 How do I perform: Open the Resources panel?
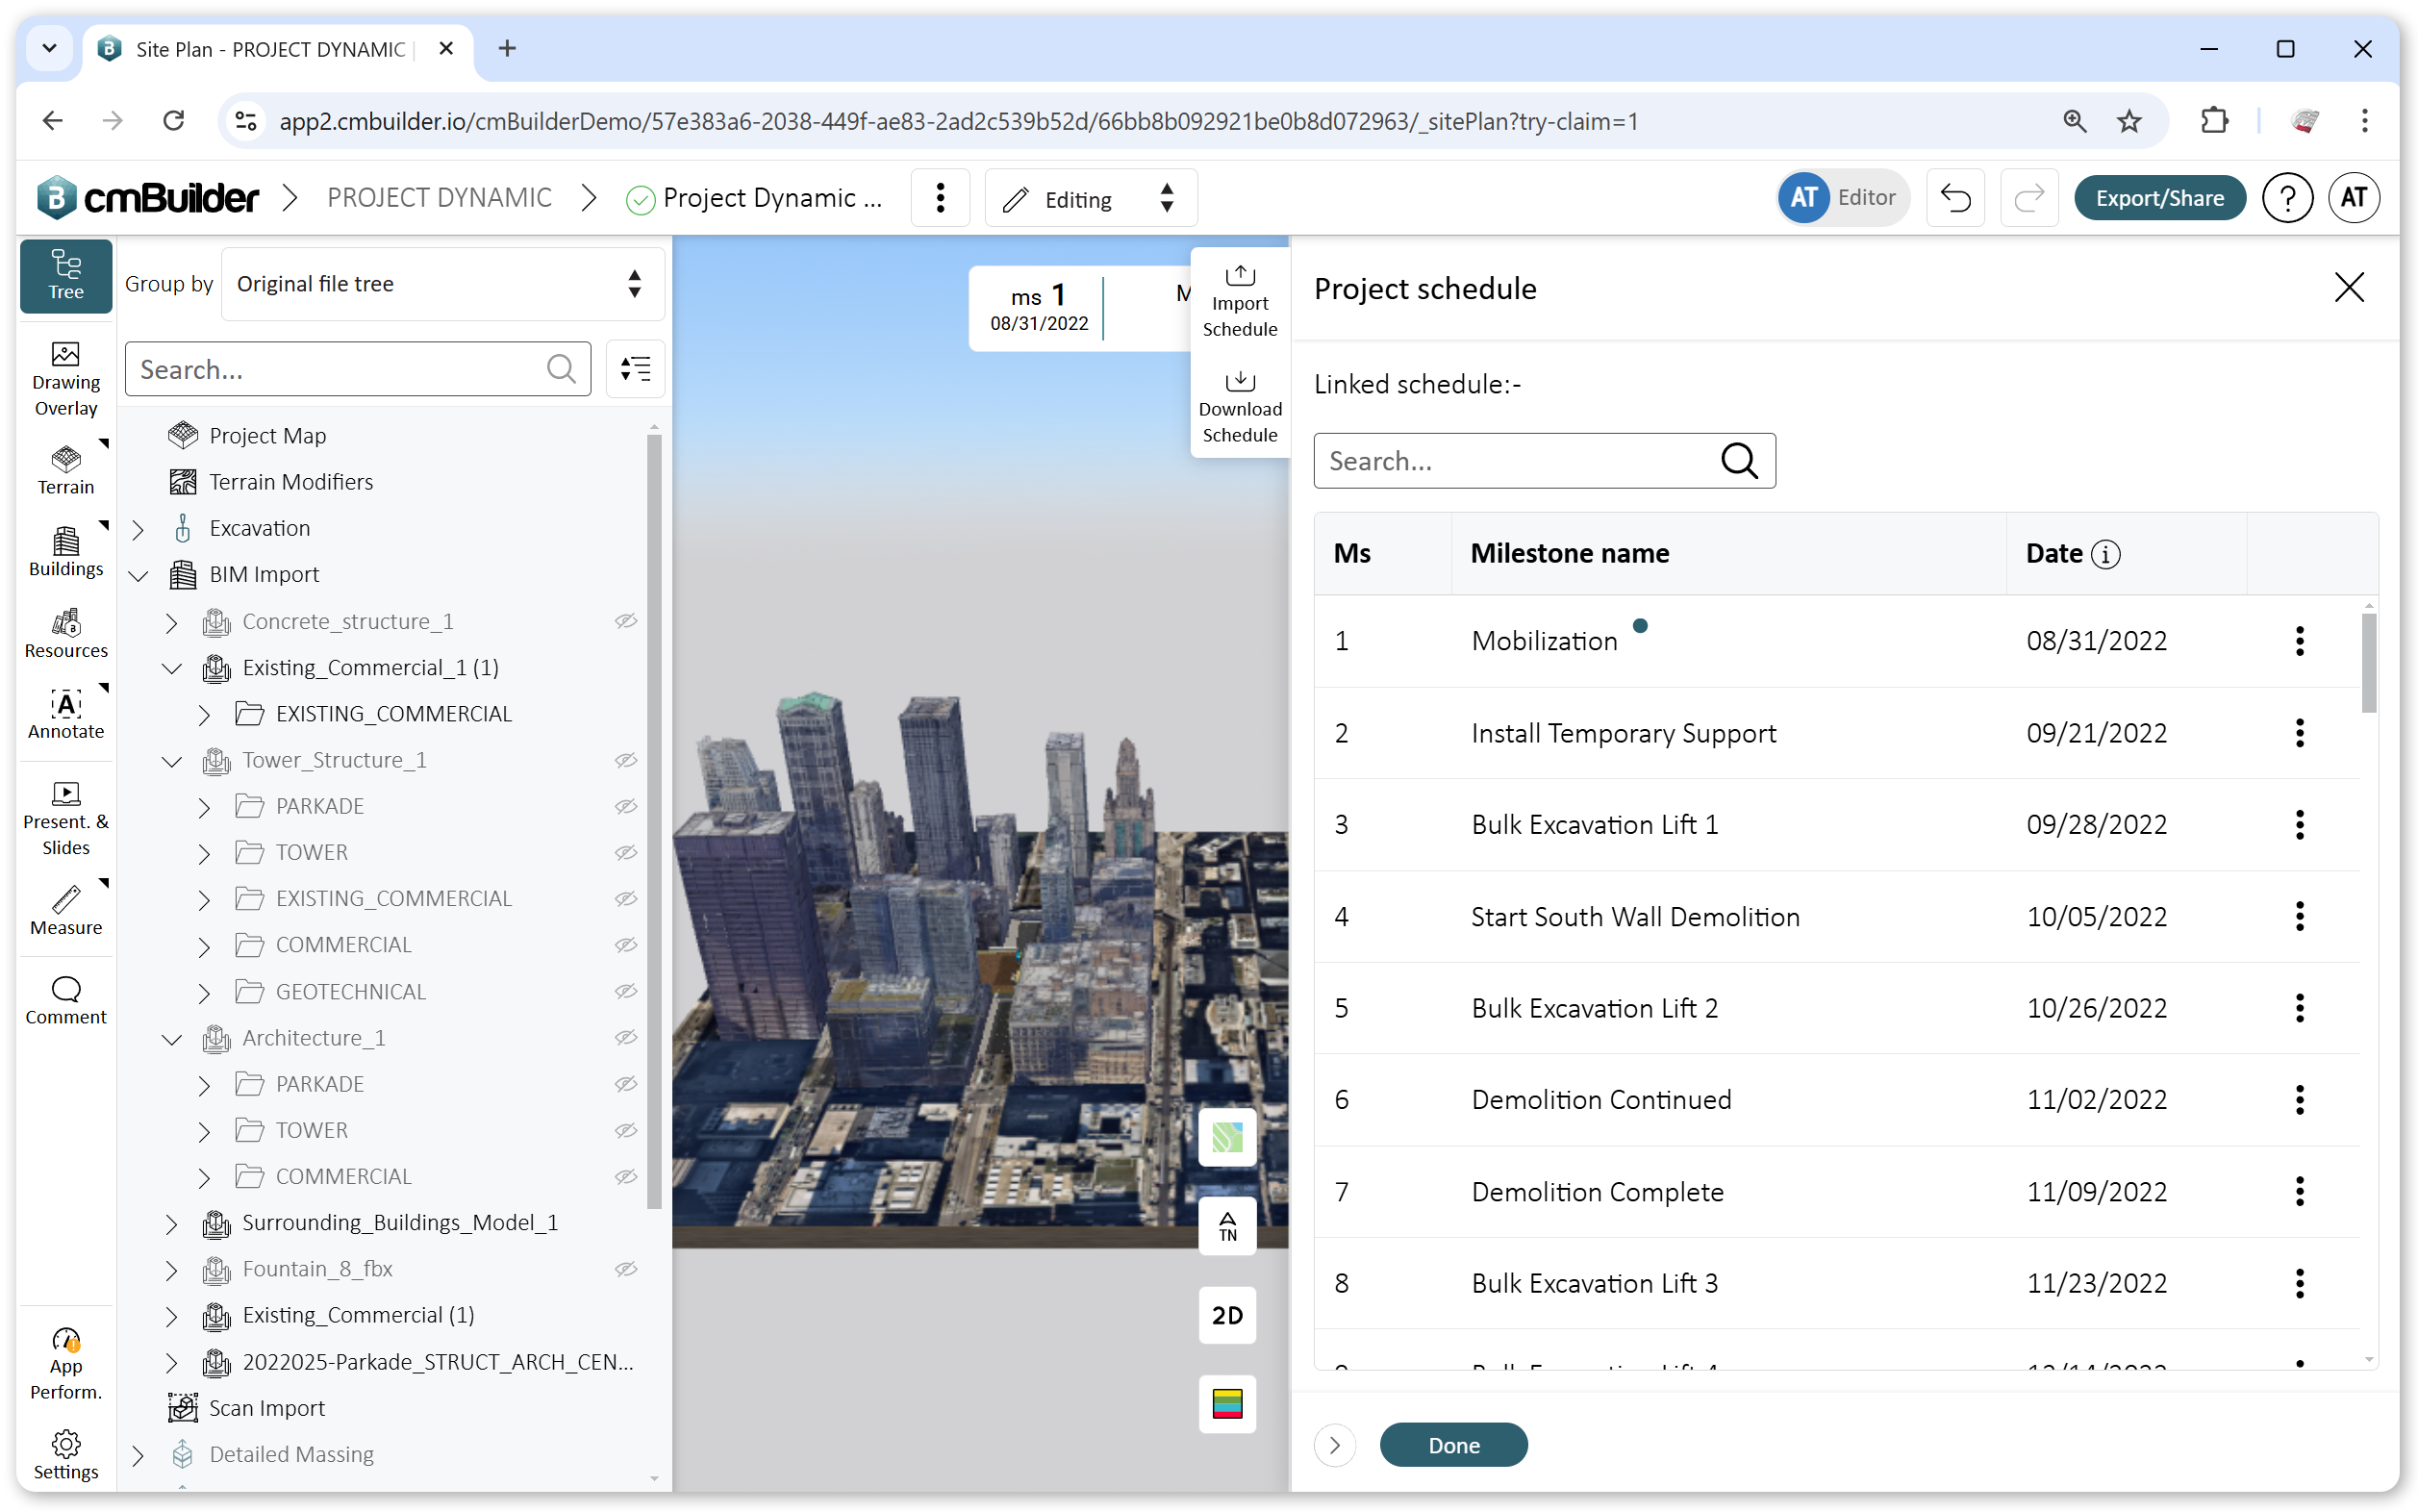pyautogui.click(x=66, y=633)
